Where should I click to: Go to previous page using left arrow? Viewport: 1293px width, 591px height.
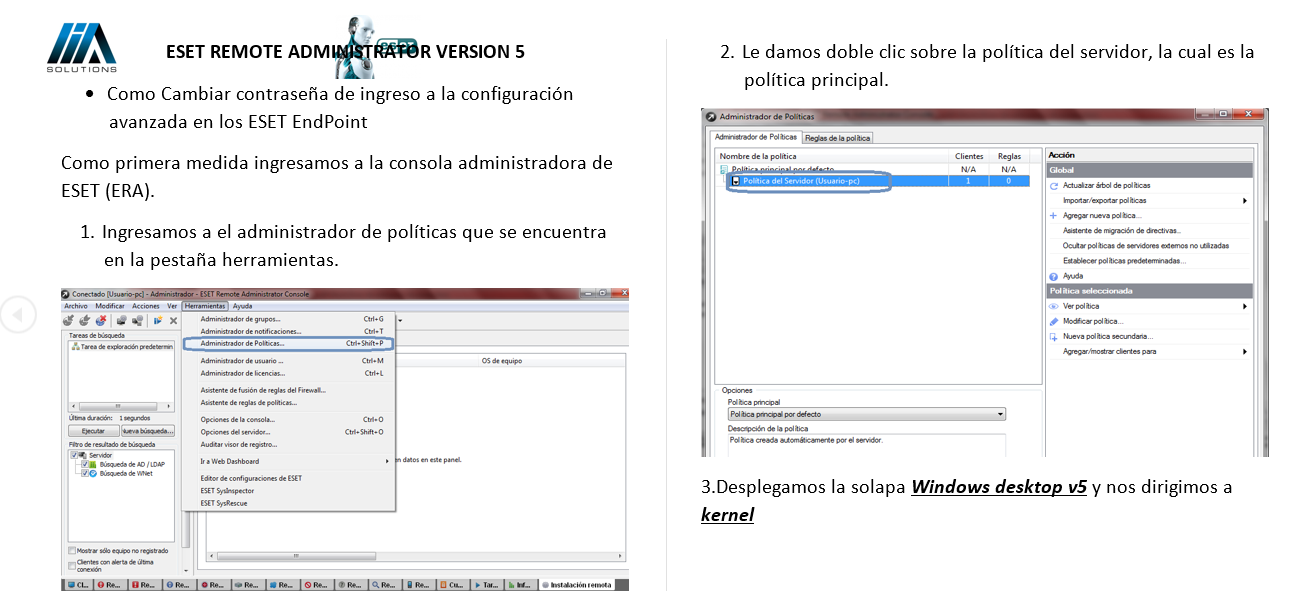[x=16, y=314]
